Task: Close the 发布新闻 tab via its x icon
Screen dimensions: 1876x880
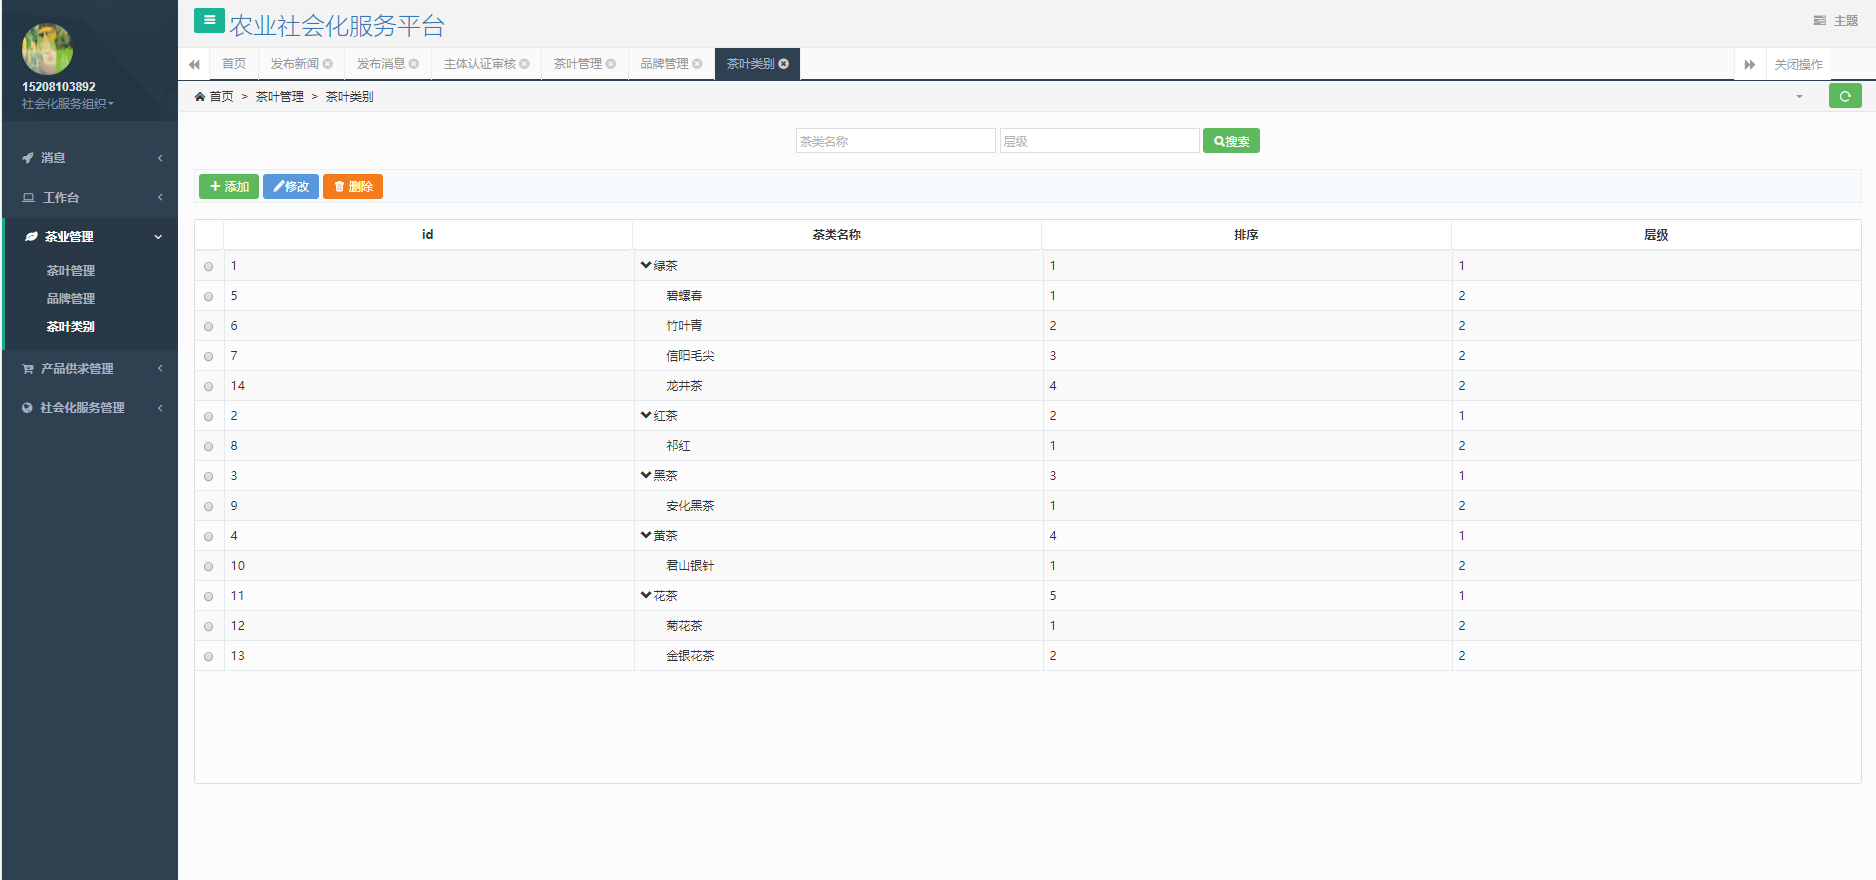Action: tap(327, 64)
